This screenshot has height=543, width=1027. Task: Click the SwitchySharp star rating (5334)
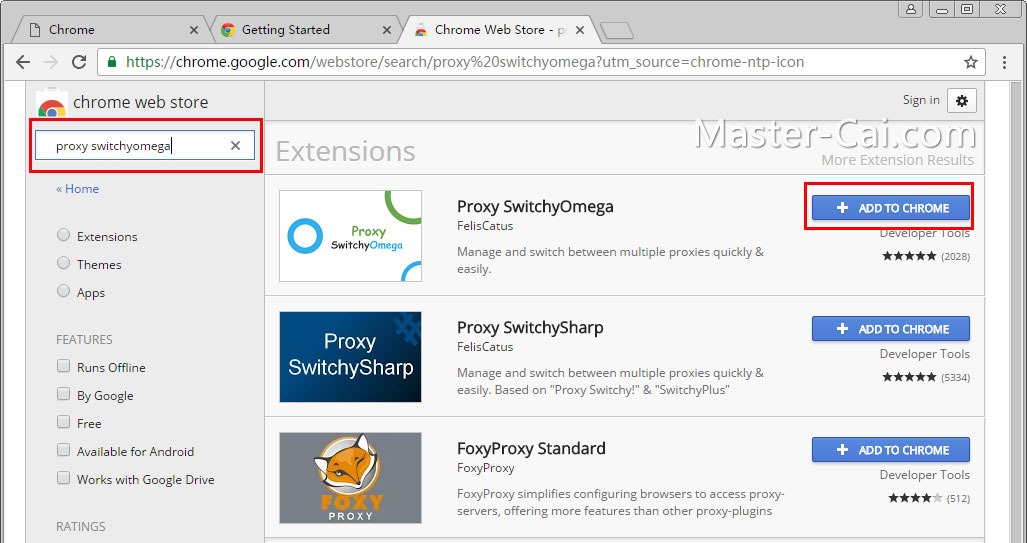pos(926,377)
